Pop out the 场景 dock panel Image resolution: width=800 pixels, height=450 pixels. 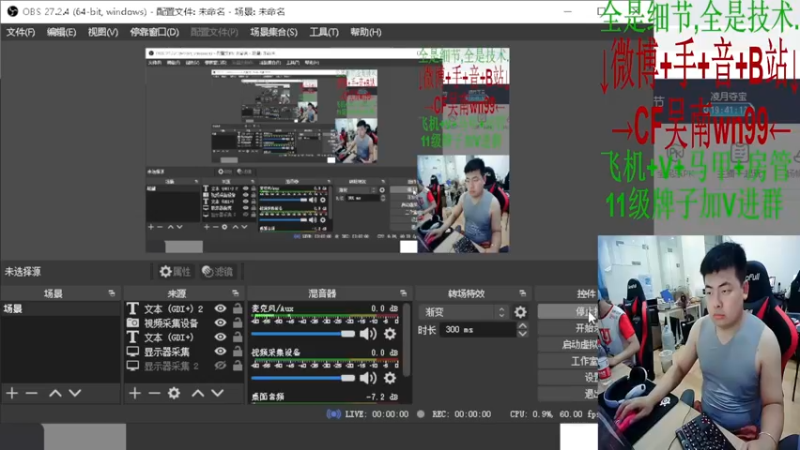coord(112,293)
